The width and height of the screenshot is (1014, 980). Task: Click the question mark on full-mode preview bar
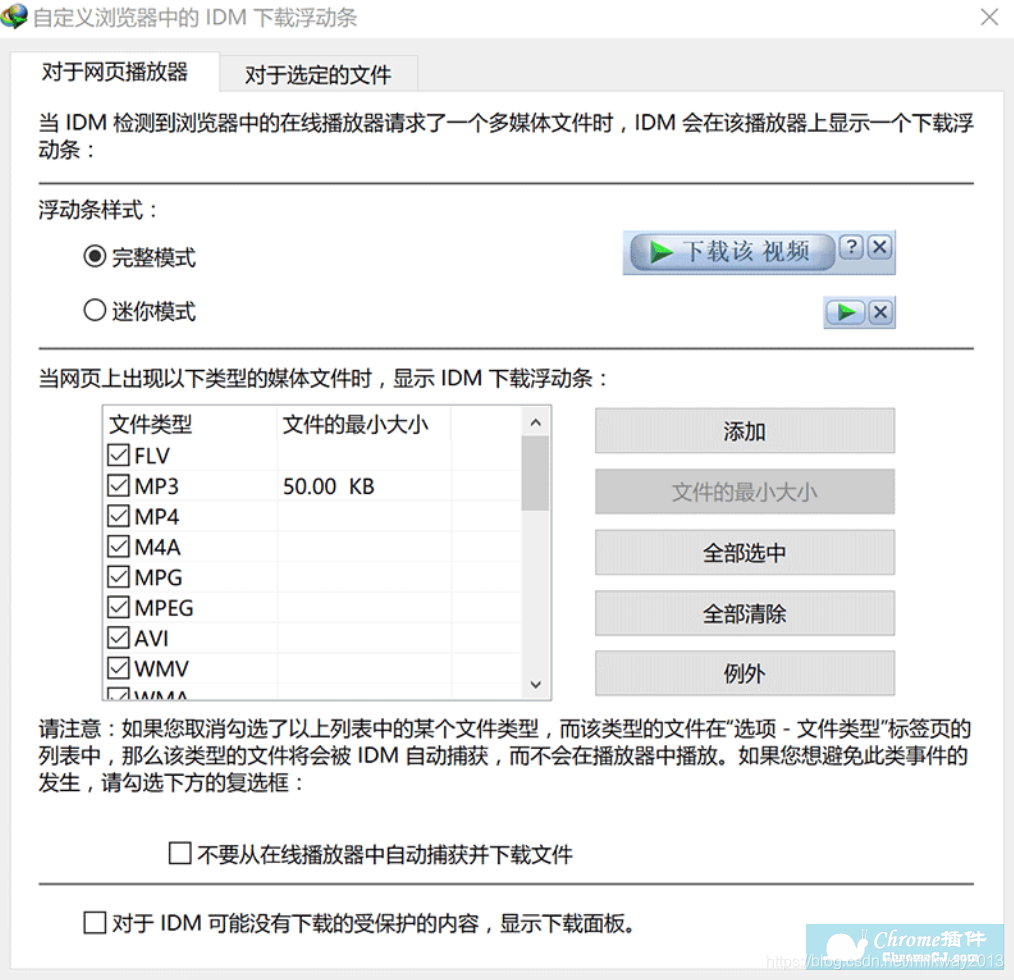(x=852, y=247)
